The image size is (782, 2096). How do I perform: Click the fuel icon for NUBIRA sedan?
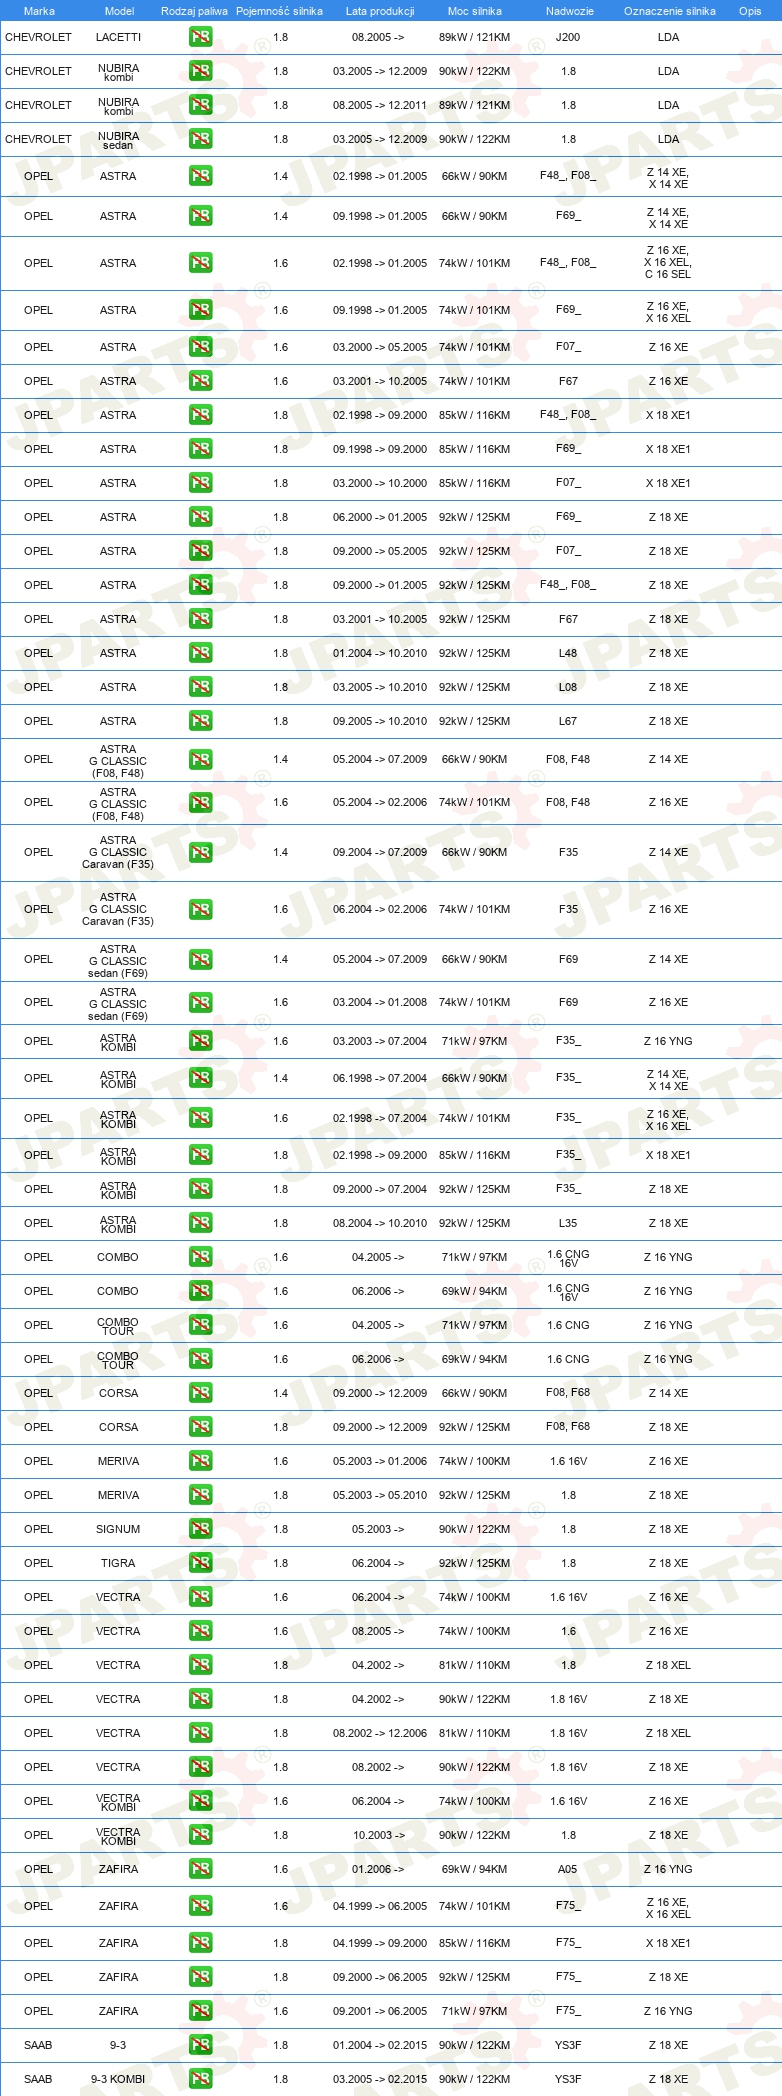200,139
